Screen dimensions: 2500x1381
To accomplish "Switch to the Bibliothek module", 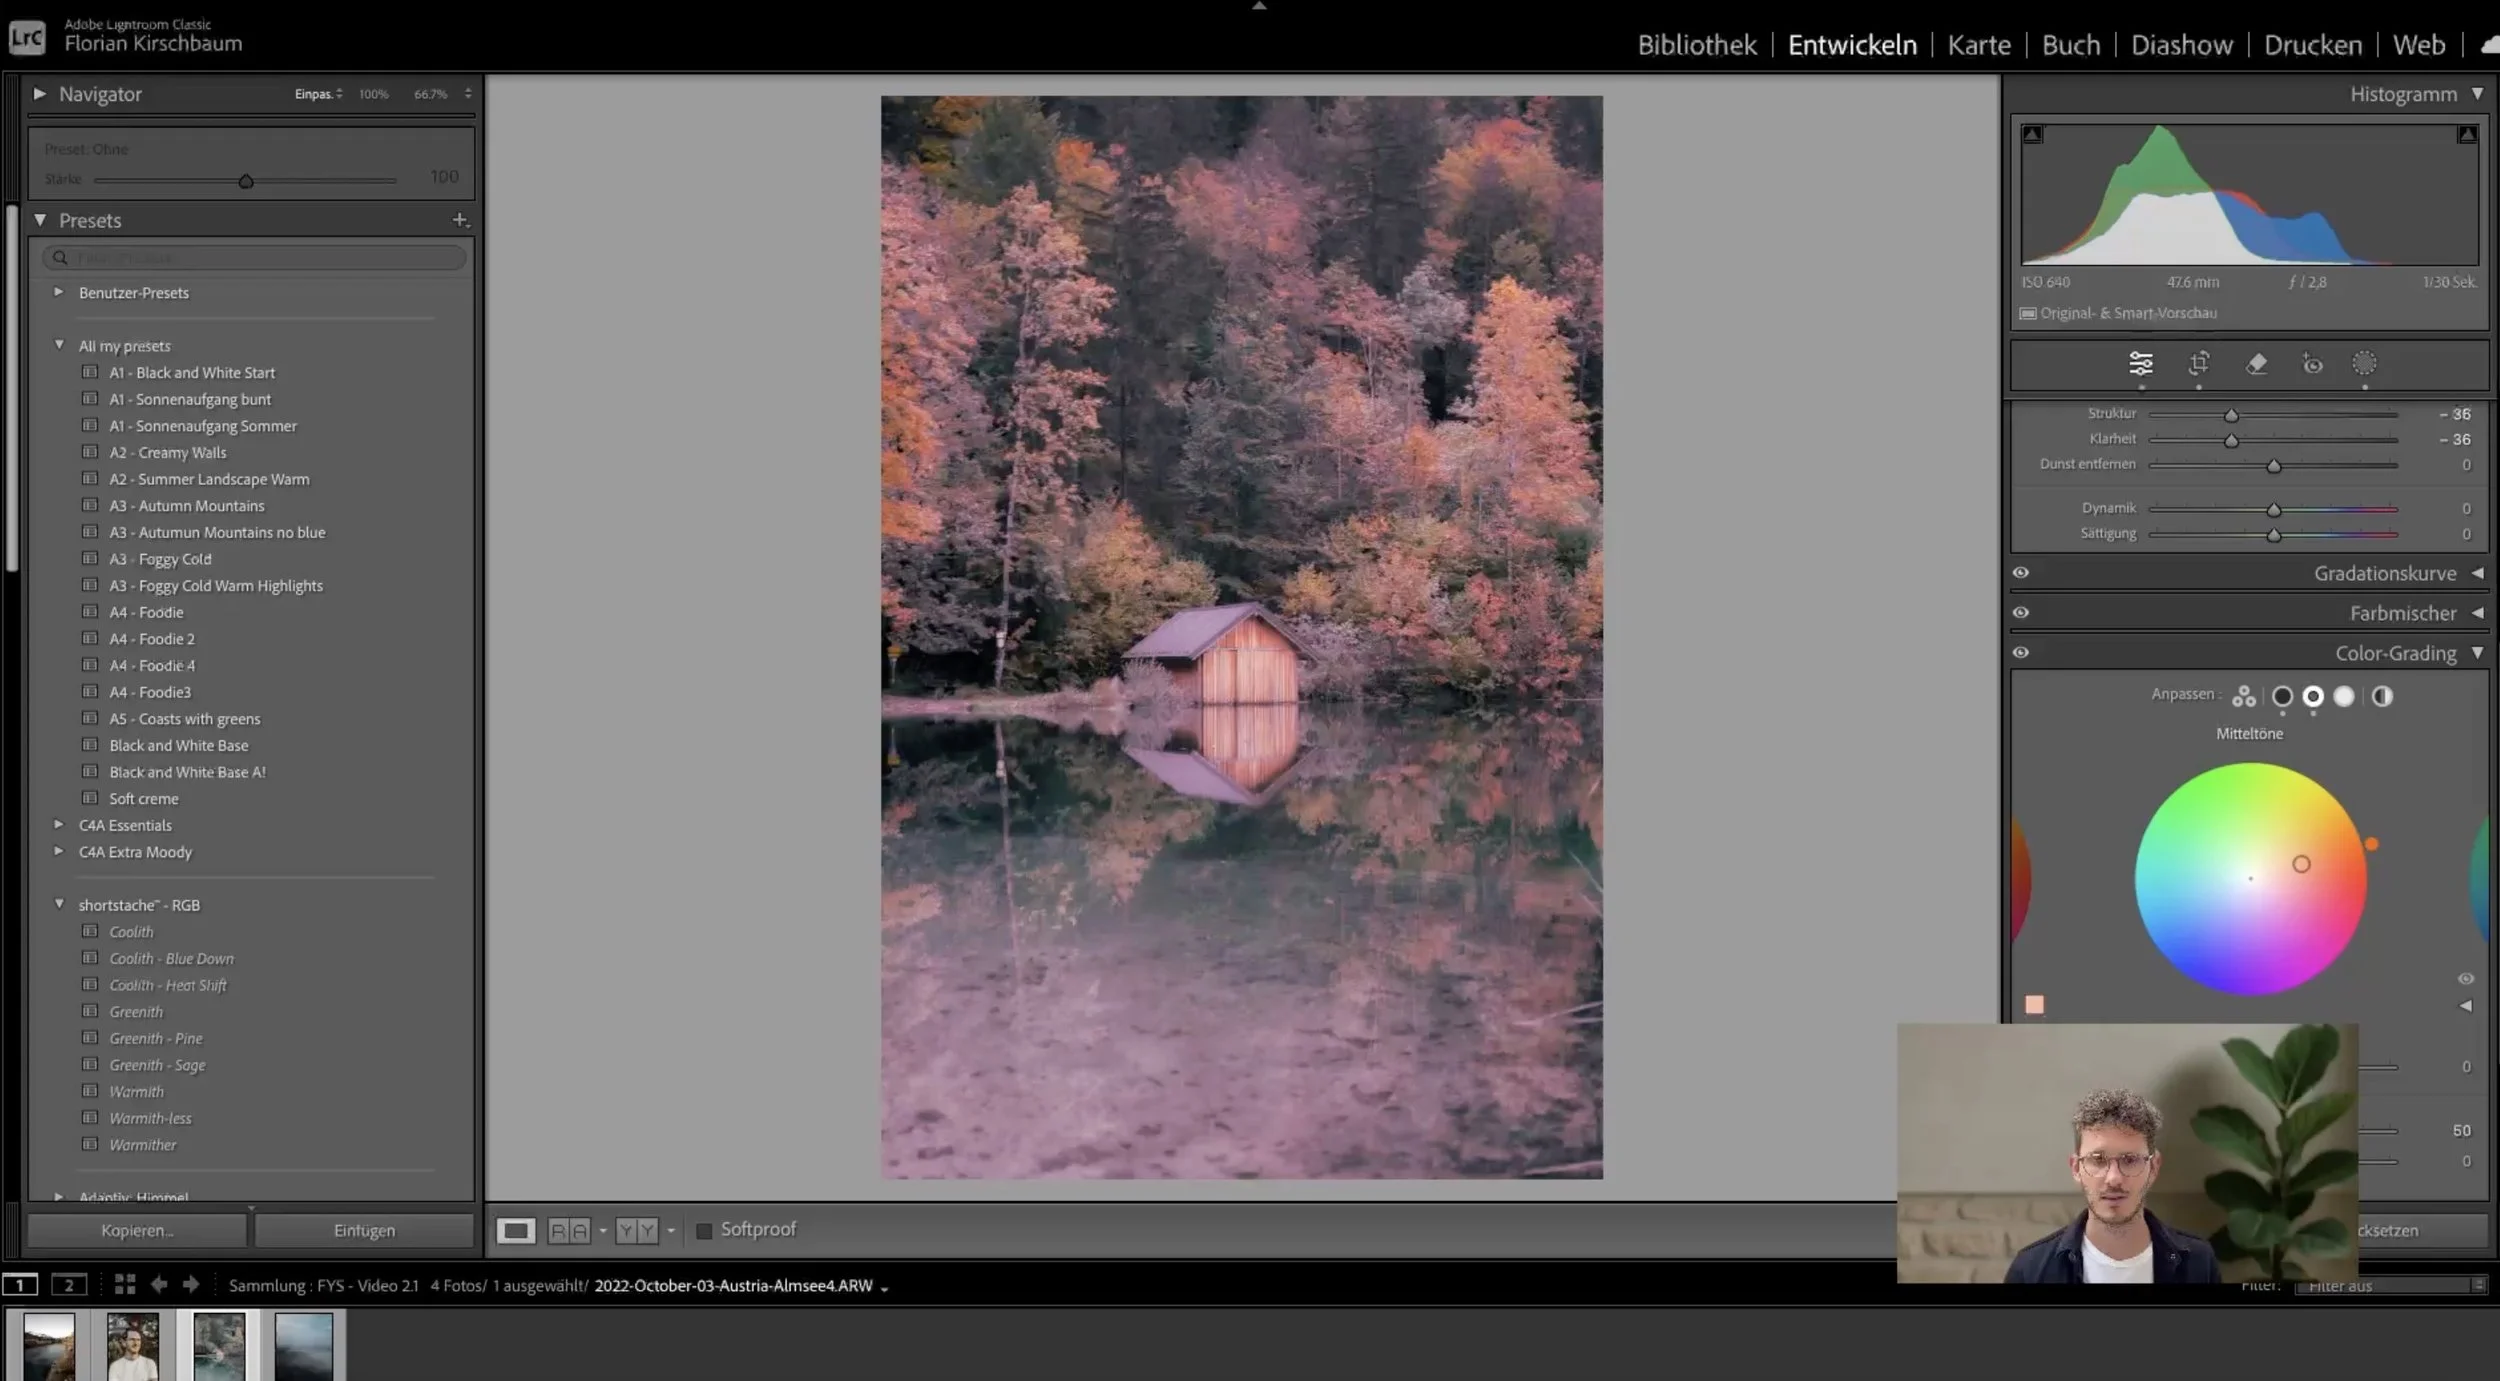I will pyautogui.click(x=1696, y=45).
